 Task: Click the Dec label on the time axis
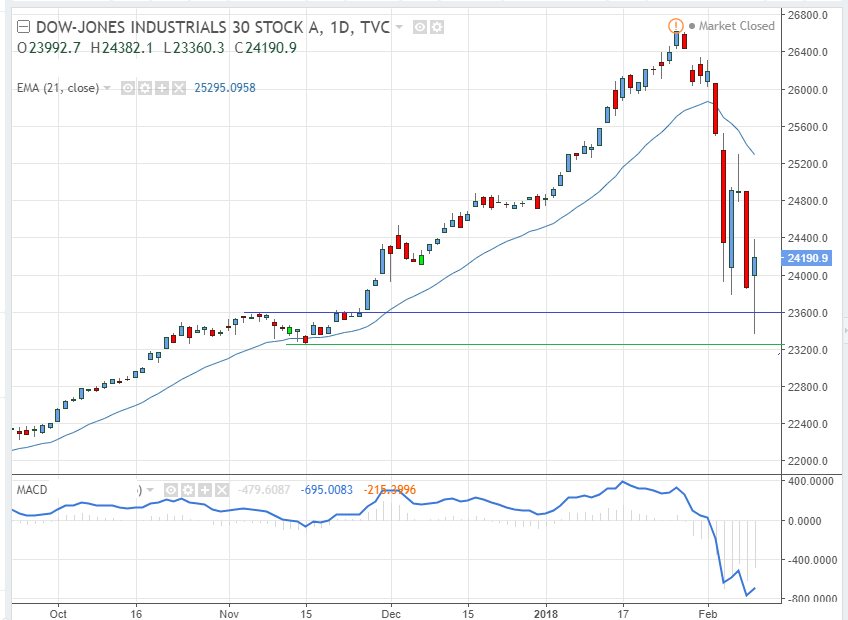(391, 614)
